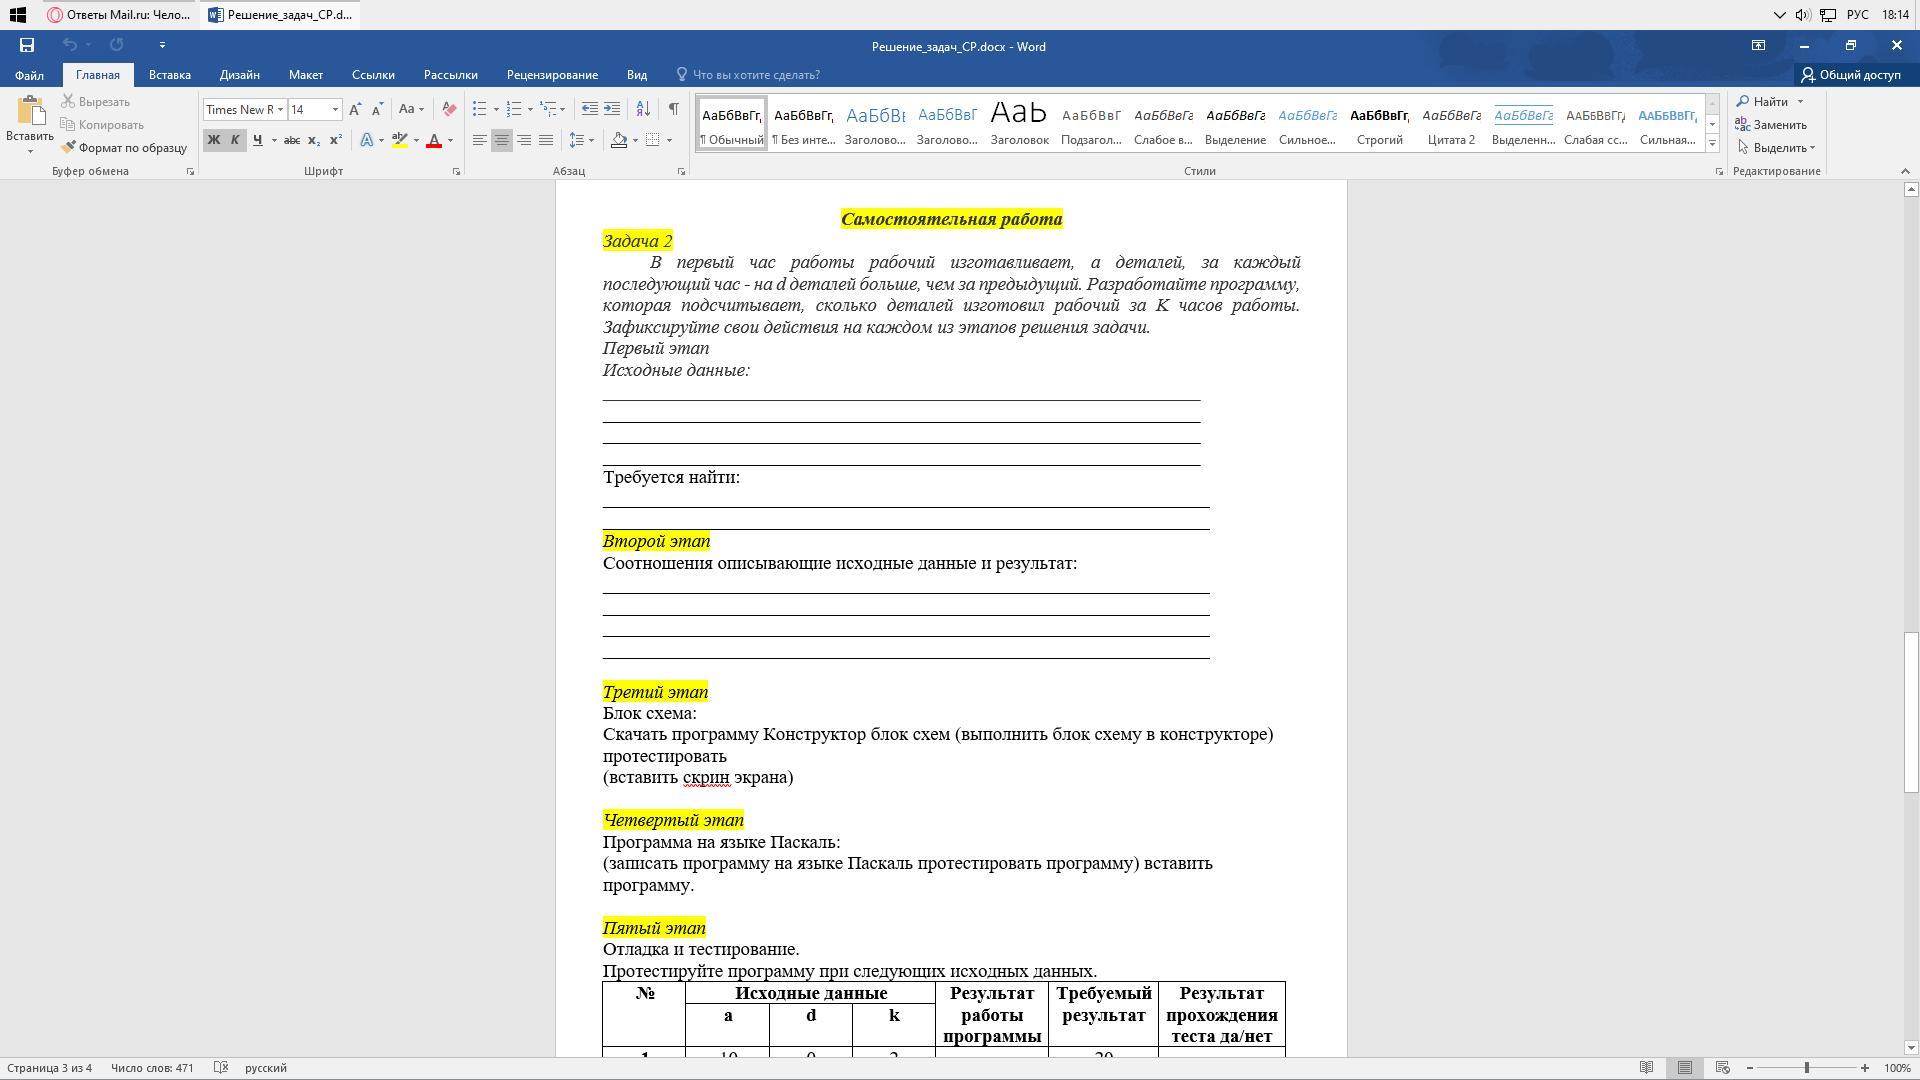
Task: Open the Вставка ribbon tab
Action: pos(169,75)
